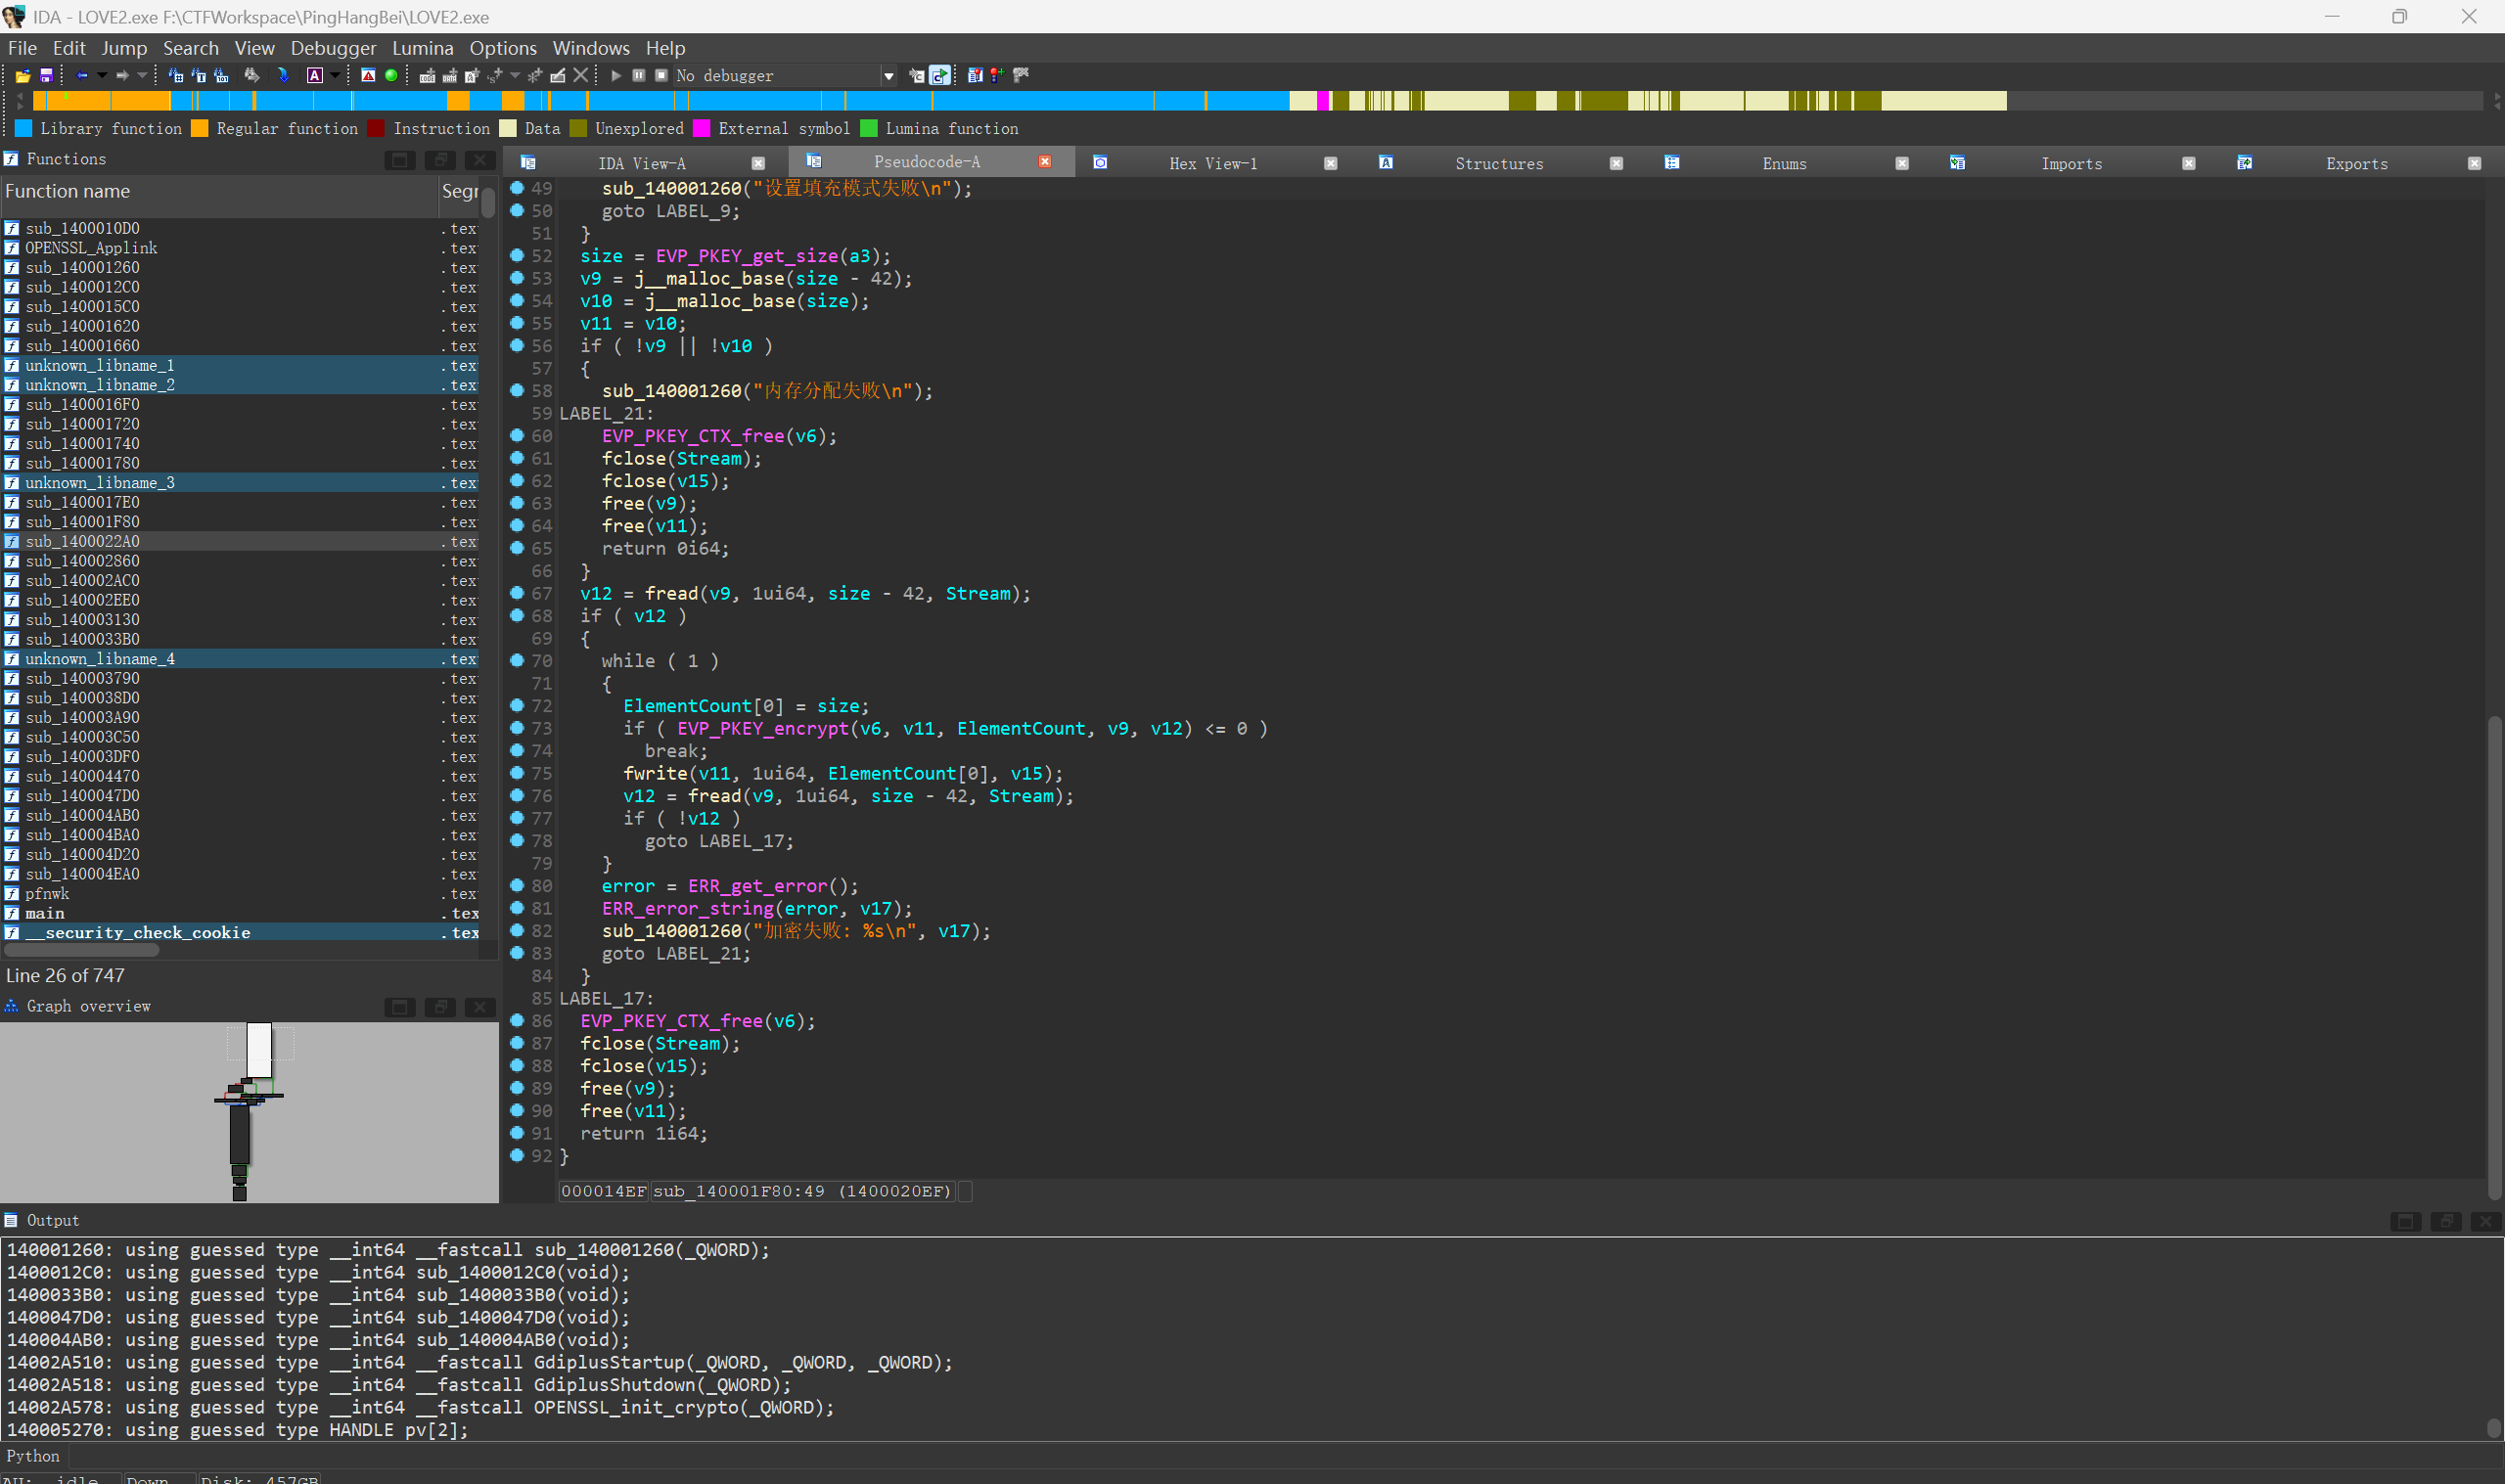
Task: Toggle breakpoint dot on line 91
Action: pyautogui.click(x=517, y=1133)
